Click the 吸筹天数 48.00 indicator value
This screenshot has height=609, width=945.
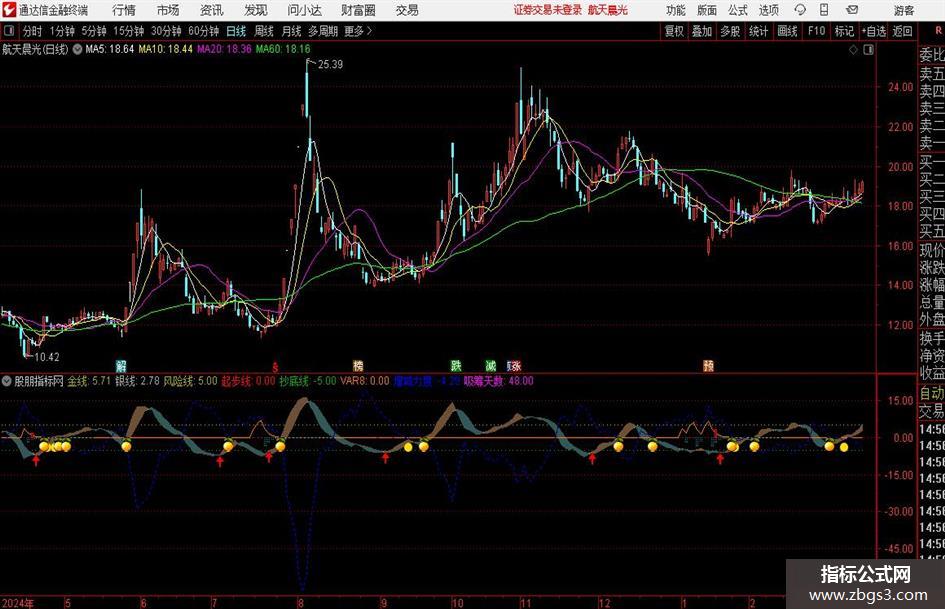498,381
